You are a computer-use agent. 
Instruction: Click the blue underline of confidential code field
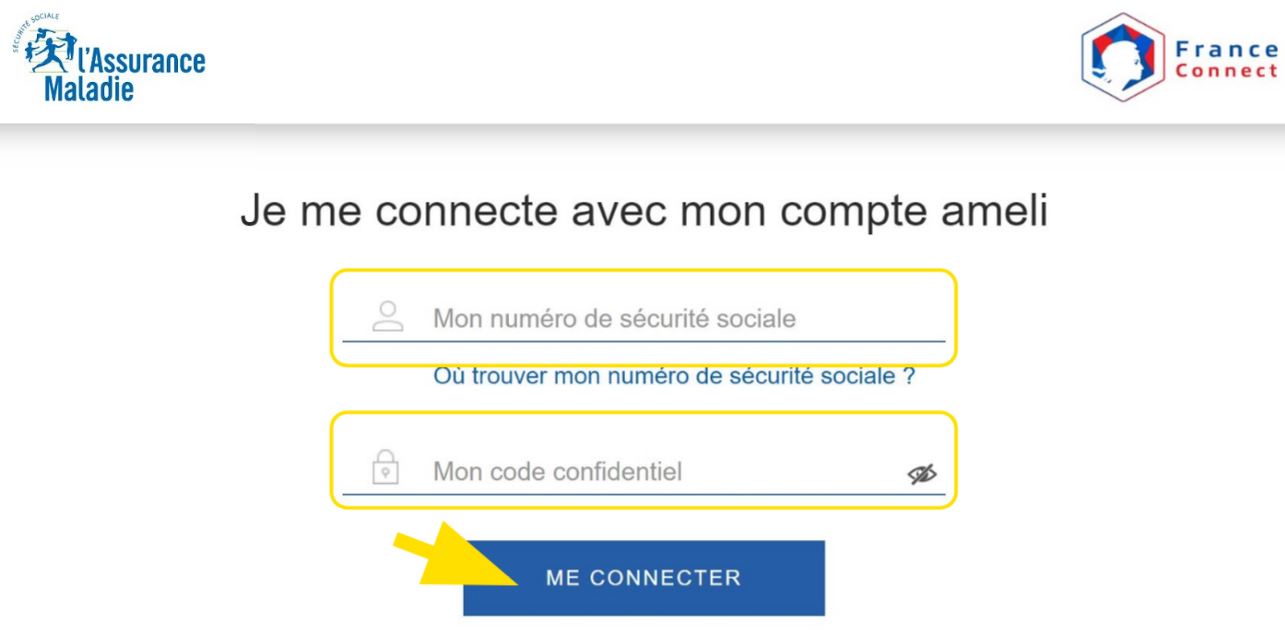point(643,493)
